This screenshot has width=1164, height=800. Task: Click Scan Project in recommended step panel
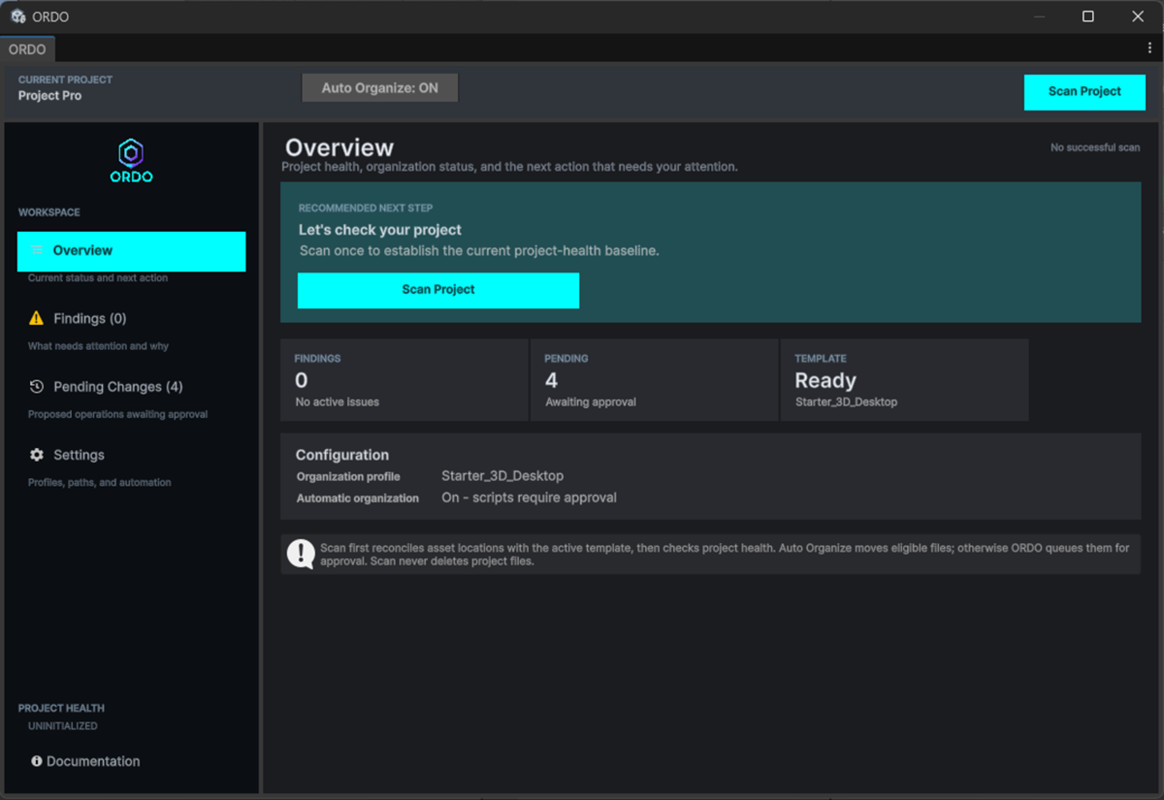(x=438, y=289)
